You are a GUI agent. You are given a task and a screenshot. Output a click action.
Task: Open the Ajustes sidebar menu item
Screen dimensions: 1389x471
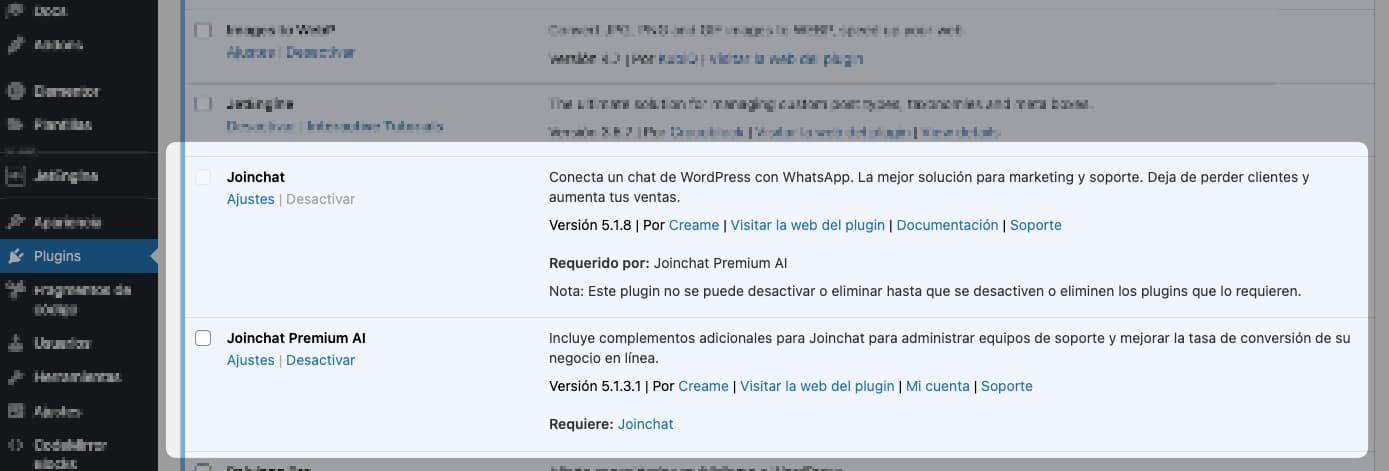[x=57, y=412]
